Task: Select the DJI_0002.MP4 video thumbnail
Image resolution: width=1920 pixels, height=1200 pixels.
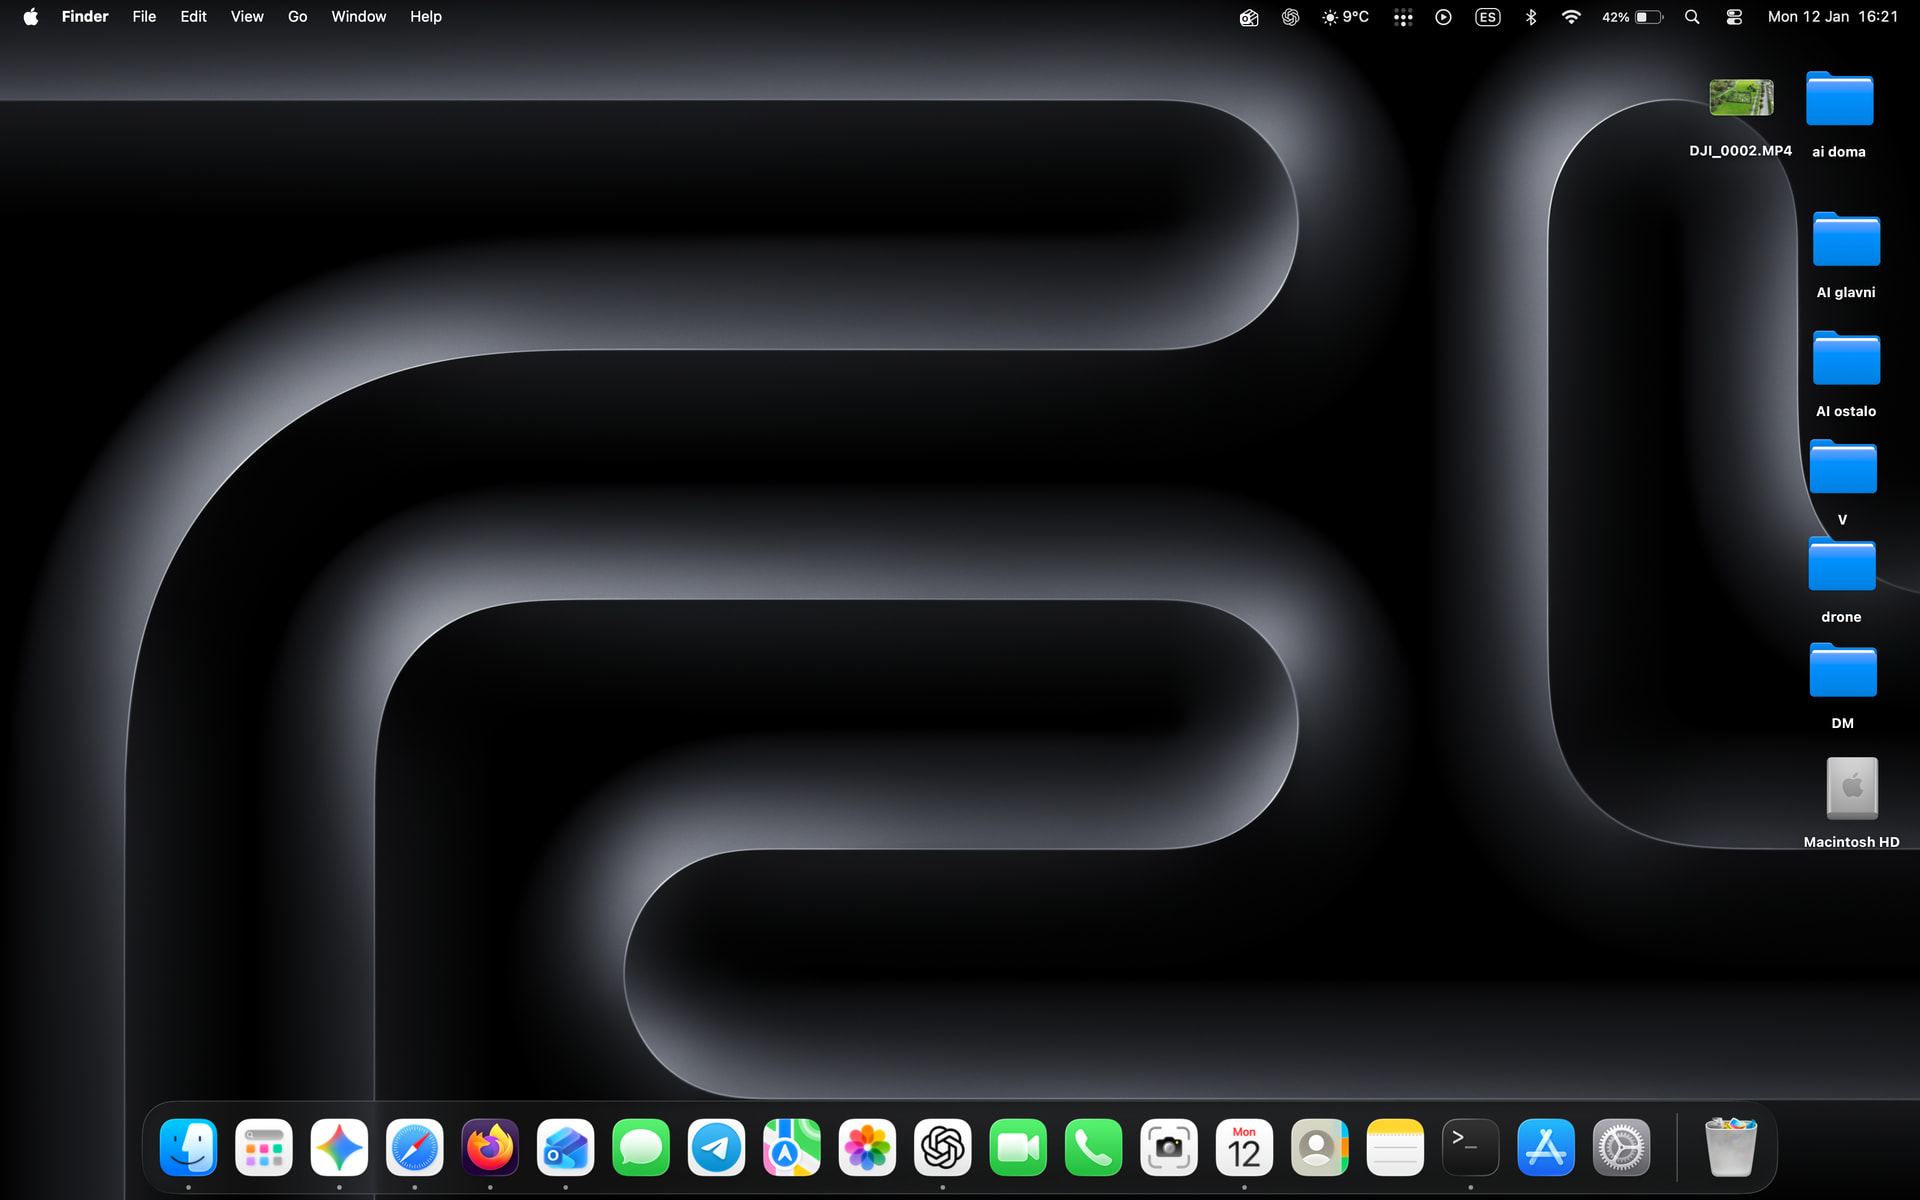Action: tap(1741, 98)
